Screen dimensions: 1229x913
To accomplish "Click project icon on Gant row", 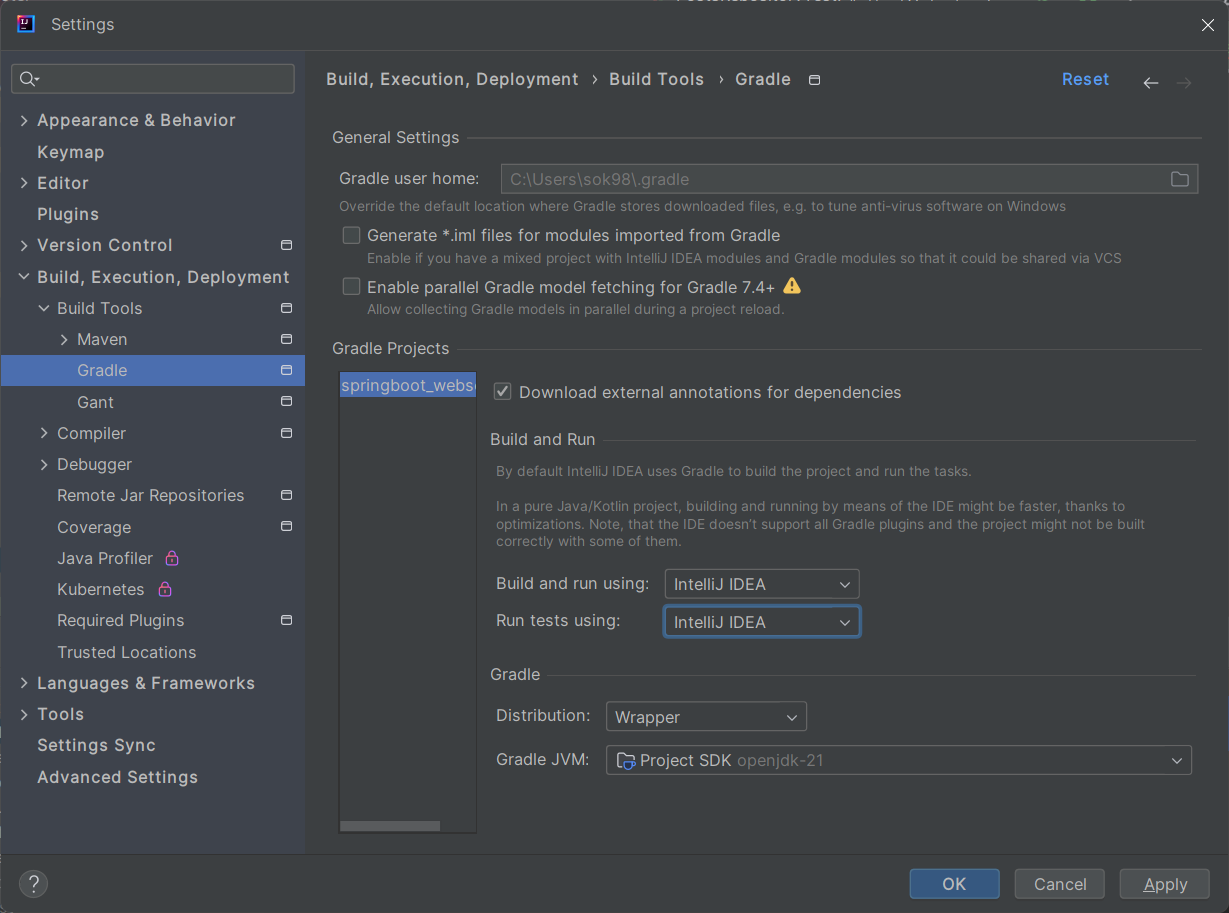I will point(286,402).
